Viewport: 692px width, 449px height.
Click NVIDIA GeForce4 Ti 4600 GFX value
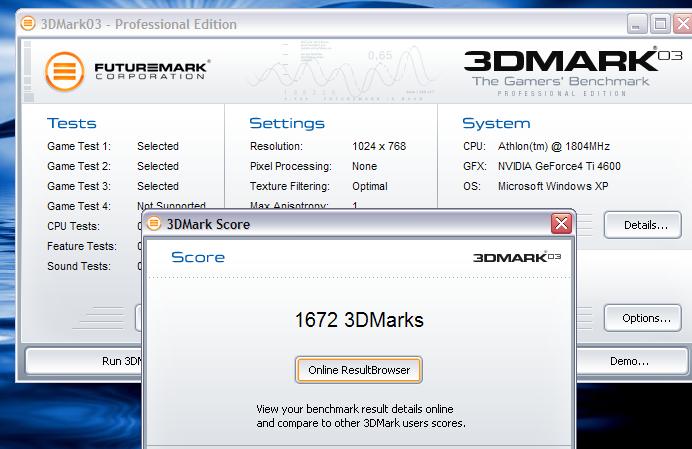point(559,166)
